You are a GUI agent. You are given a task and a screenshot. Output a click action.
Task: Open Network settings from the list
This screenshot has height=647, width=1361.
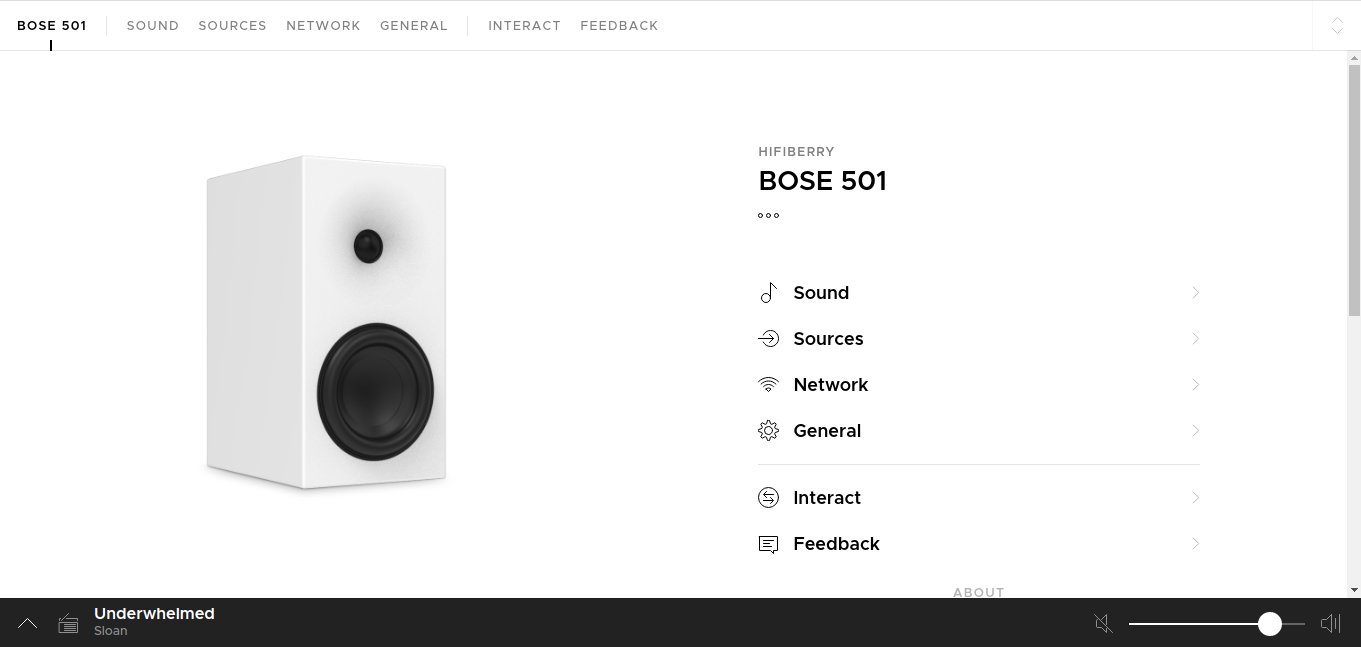pyautogui.click(x=830, y=384)
